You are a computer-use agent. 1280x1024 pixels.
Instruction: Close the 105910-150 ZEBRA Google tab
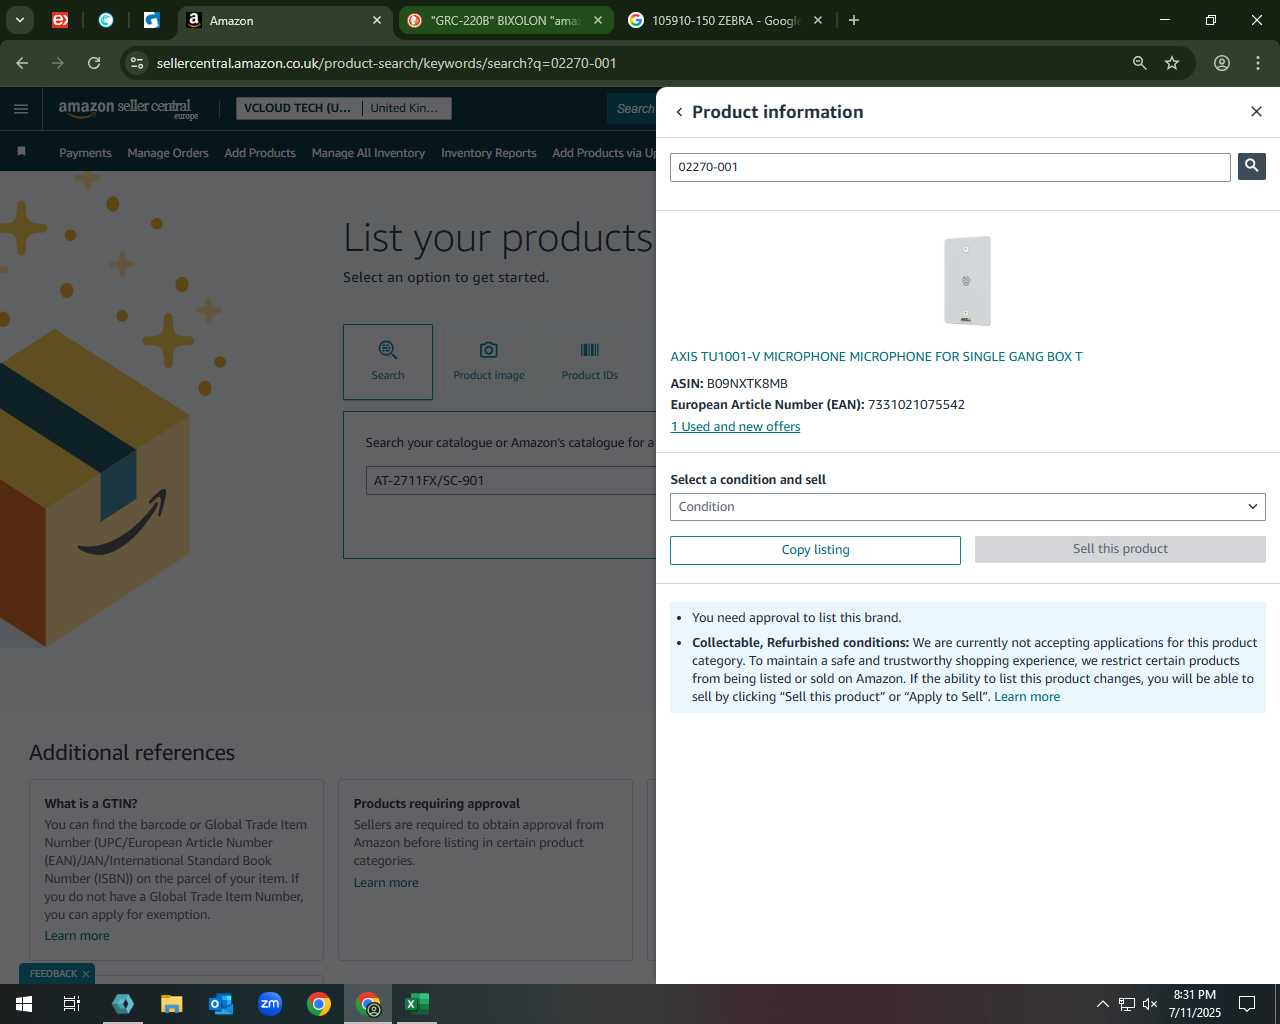818,20
